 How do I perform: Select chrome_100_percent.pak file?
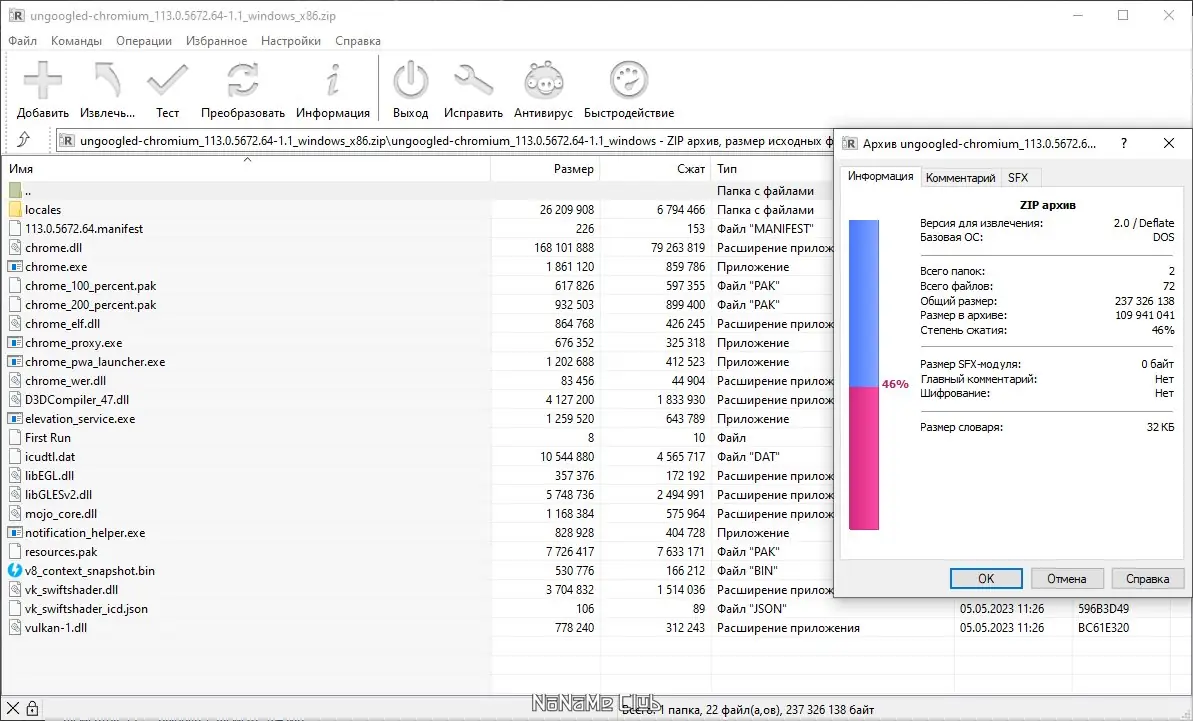click(91, 286)
